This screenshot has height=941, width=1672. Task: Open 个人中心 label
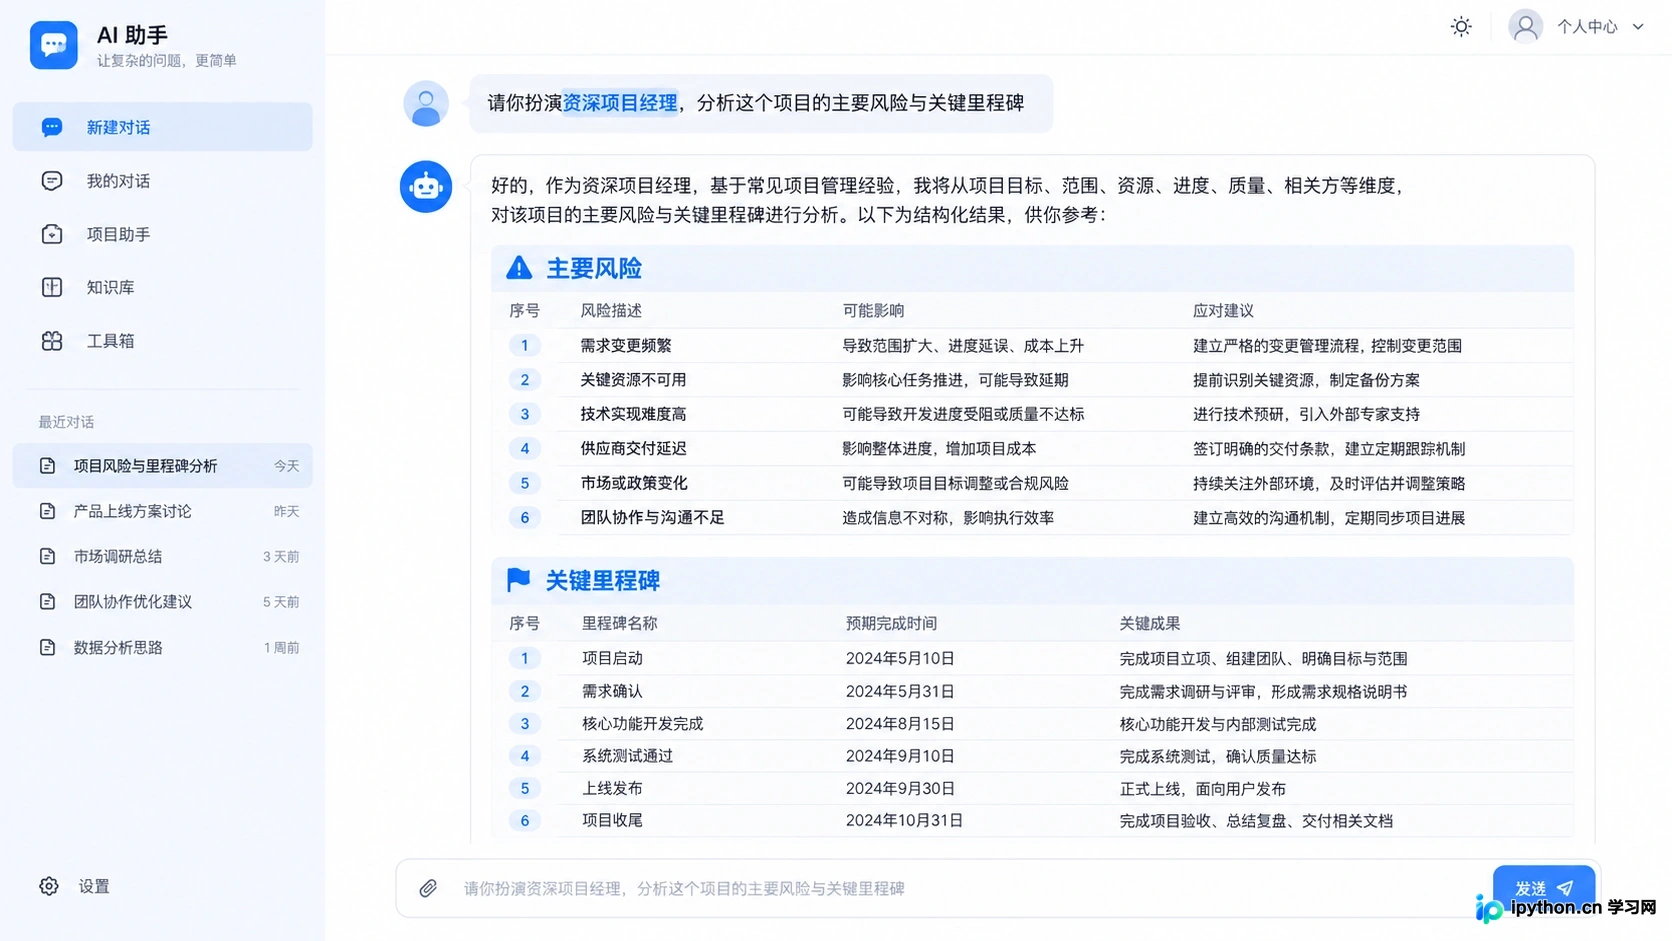[x=1587, y=27]
